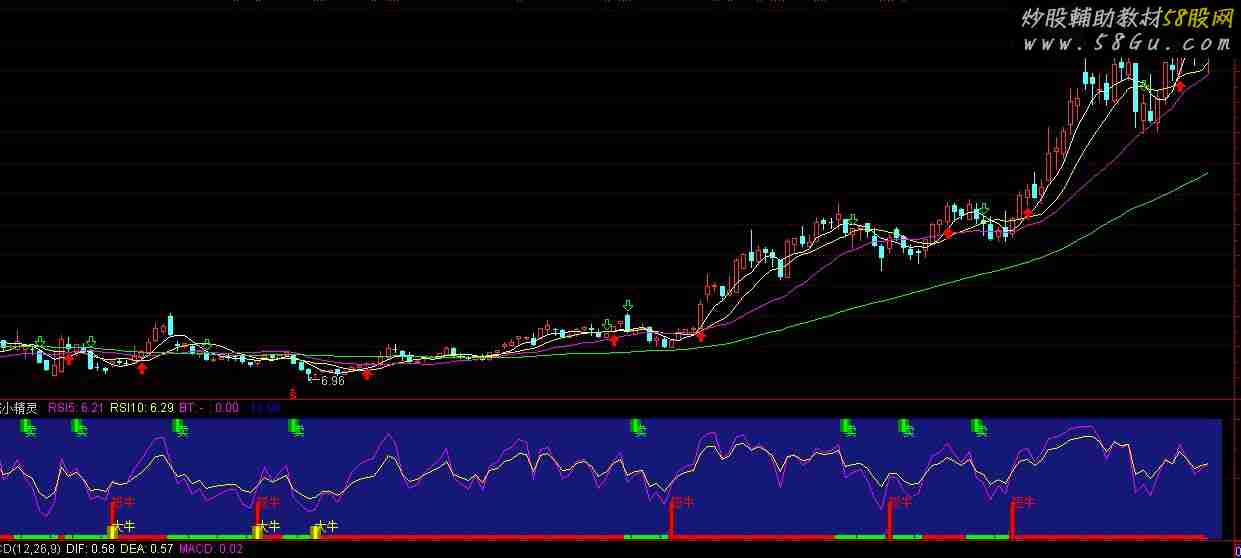Image resolution: width=1241 pixels, height=558 pixels.
Task: Click the www.58Gu.com watermark link
Action: coord(1126,43)
